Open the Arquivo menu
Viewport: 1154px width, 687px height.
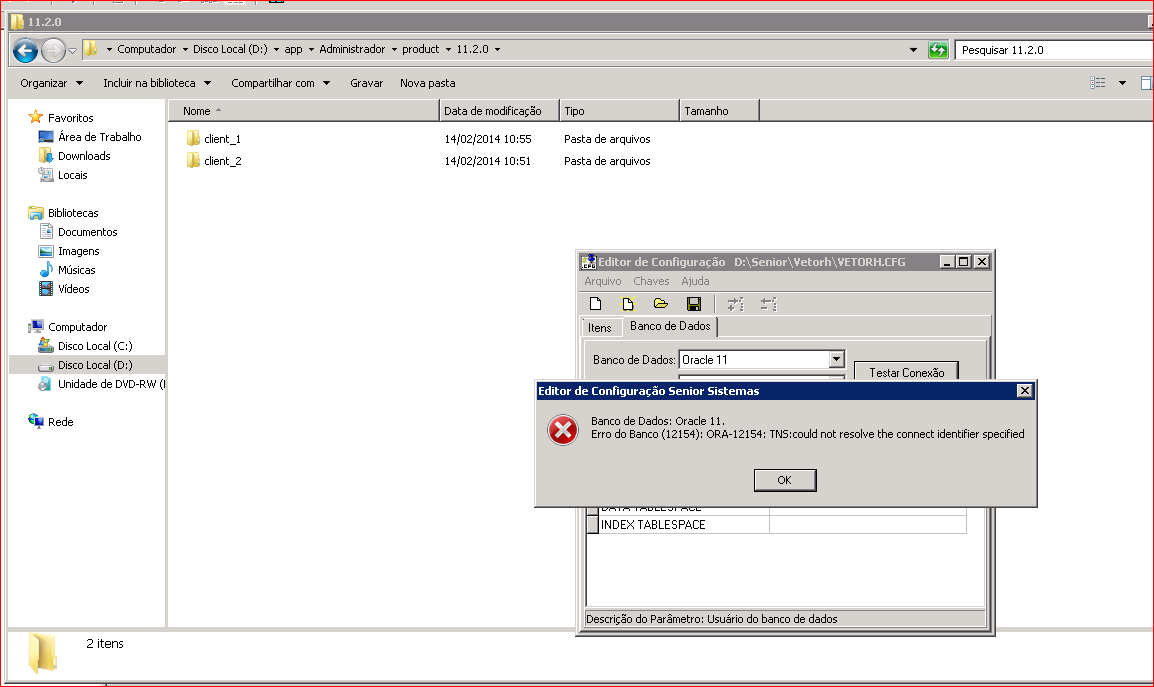603,281
